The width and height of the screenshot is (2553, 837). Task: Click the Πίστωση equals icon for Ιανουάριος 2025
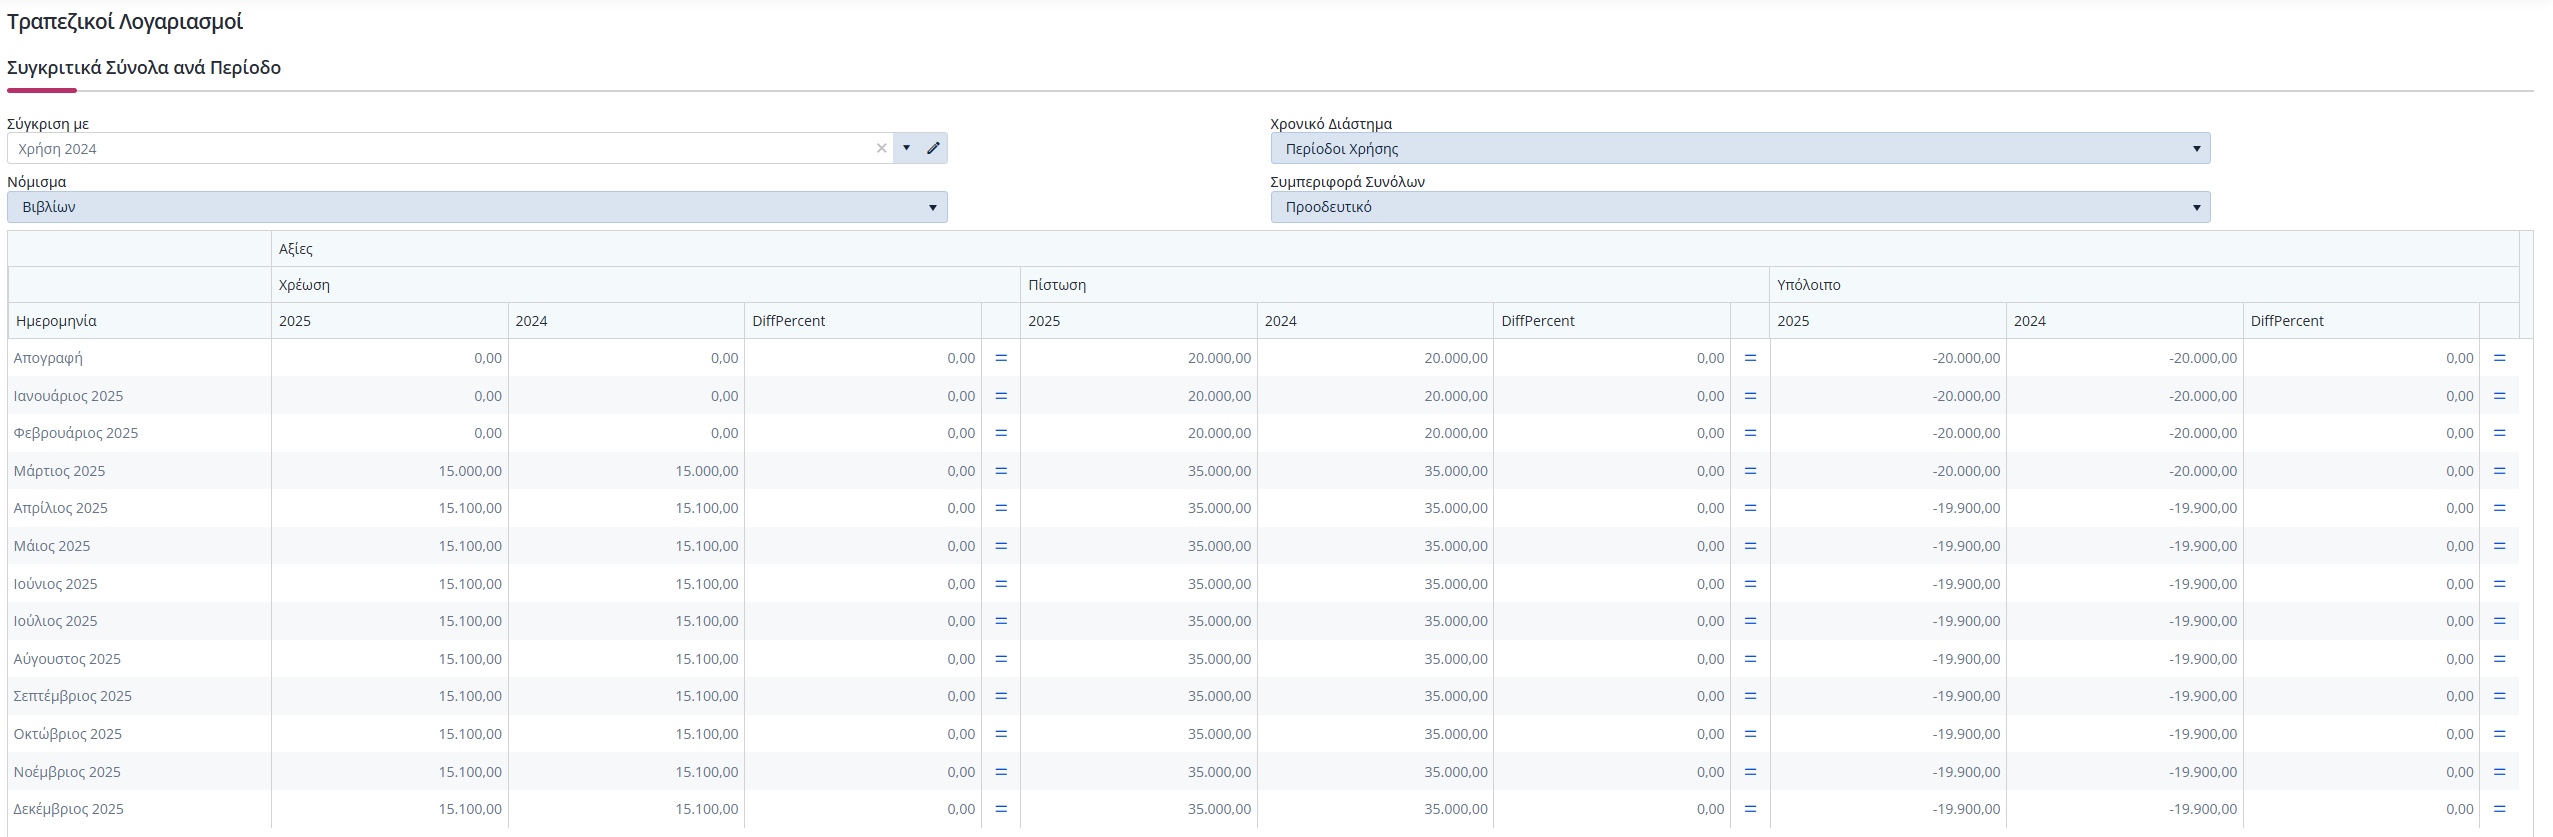coord(1750,396)
